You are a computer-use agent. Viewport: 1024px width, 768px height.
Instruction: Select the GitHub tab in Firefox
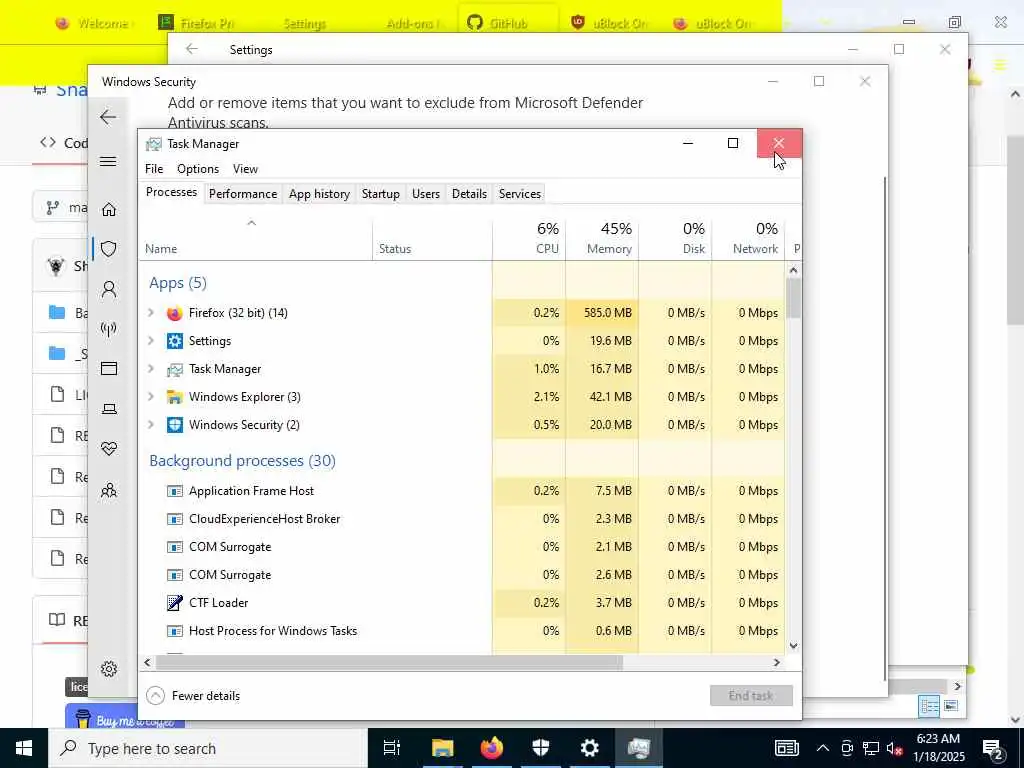[508, 24]
